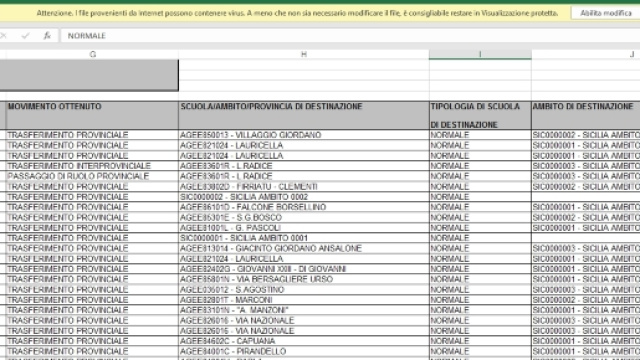Select column G header
This screenshot has width=640, height=360.
92,54
